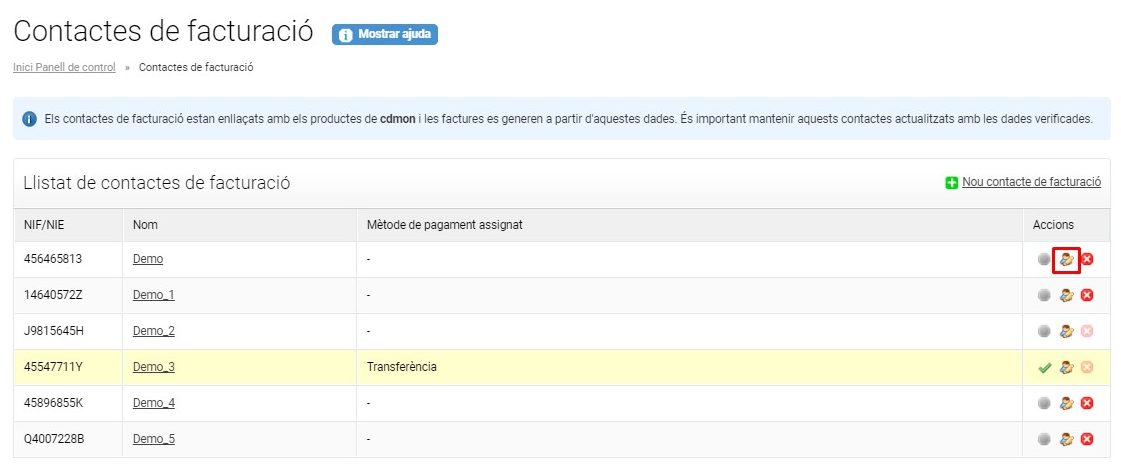Set Demo as default via grey circle
The height and width of the screenshot is (475, 1121).
1045,259
